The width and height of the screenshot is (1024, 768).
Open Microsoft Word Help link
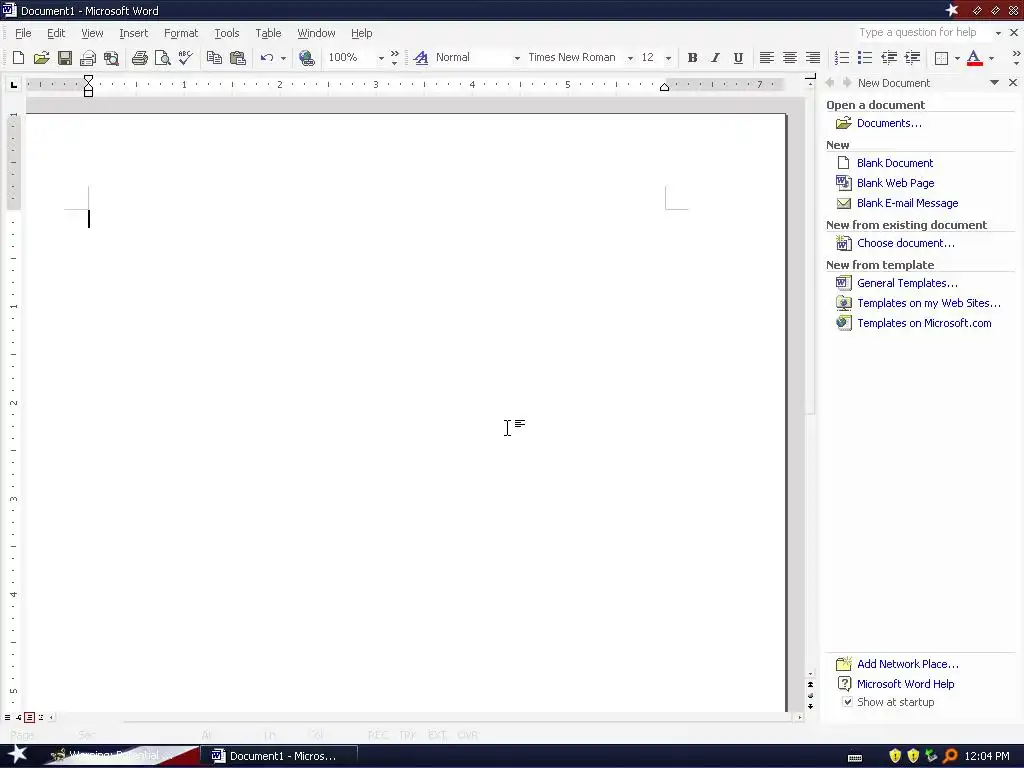[x=905, y=684]
